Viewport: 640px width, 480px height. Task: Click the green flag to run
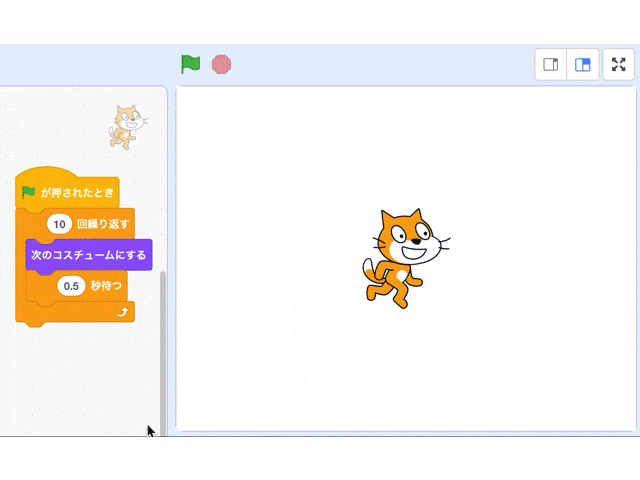tap(191, 64)
